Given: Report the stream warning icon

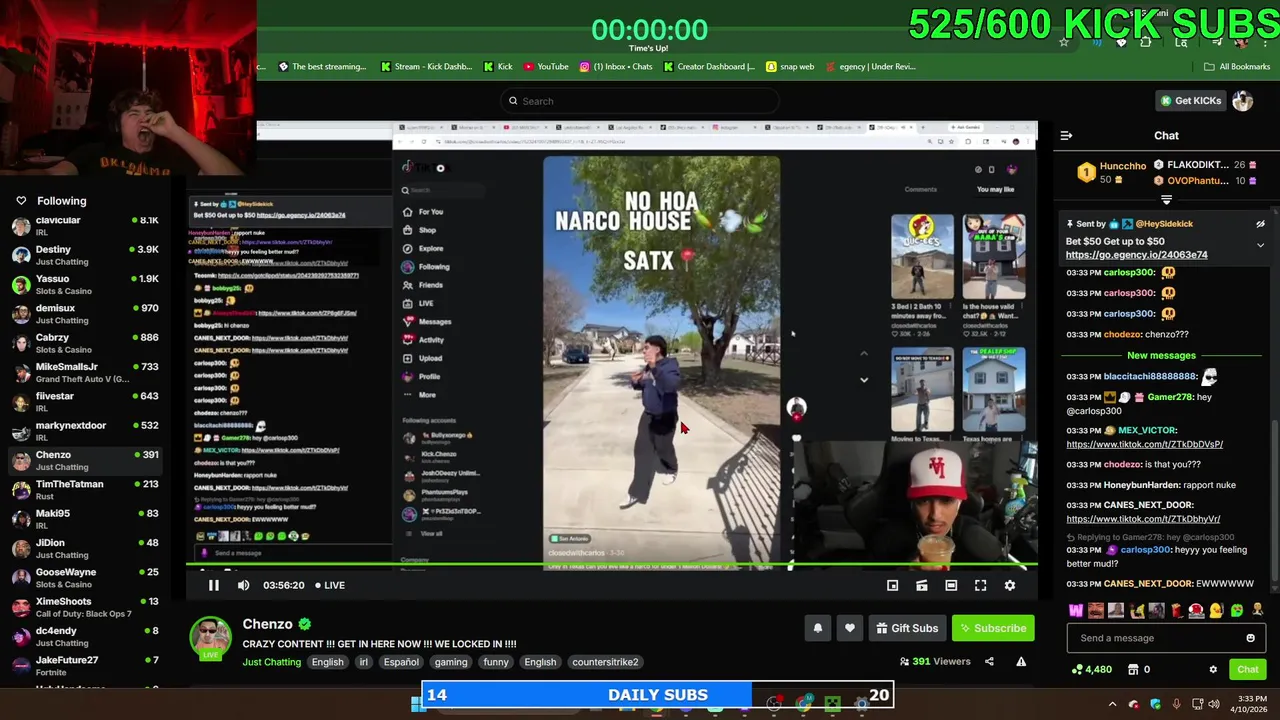Looking at the screenshot, I should pos(1021,661).
